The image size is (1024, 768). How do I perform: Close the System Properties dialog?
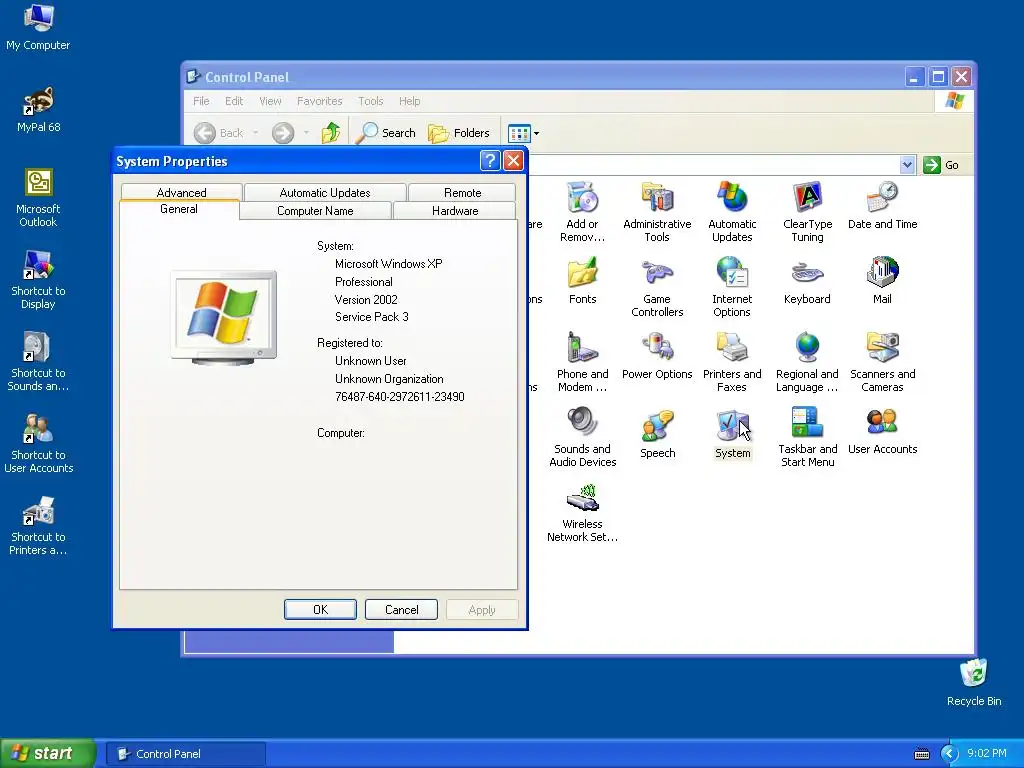pos(514,161)
